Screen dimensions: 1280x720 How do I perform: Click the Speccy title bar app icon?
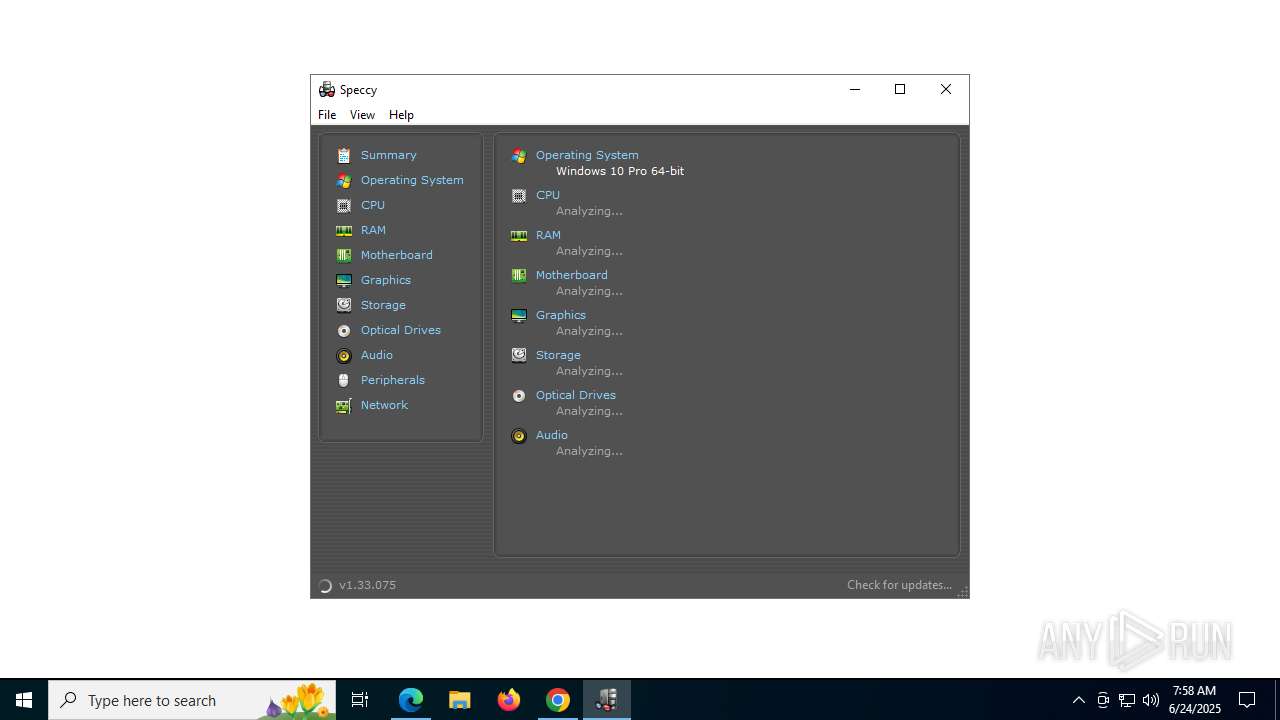click(327, 89)
